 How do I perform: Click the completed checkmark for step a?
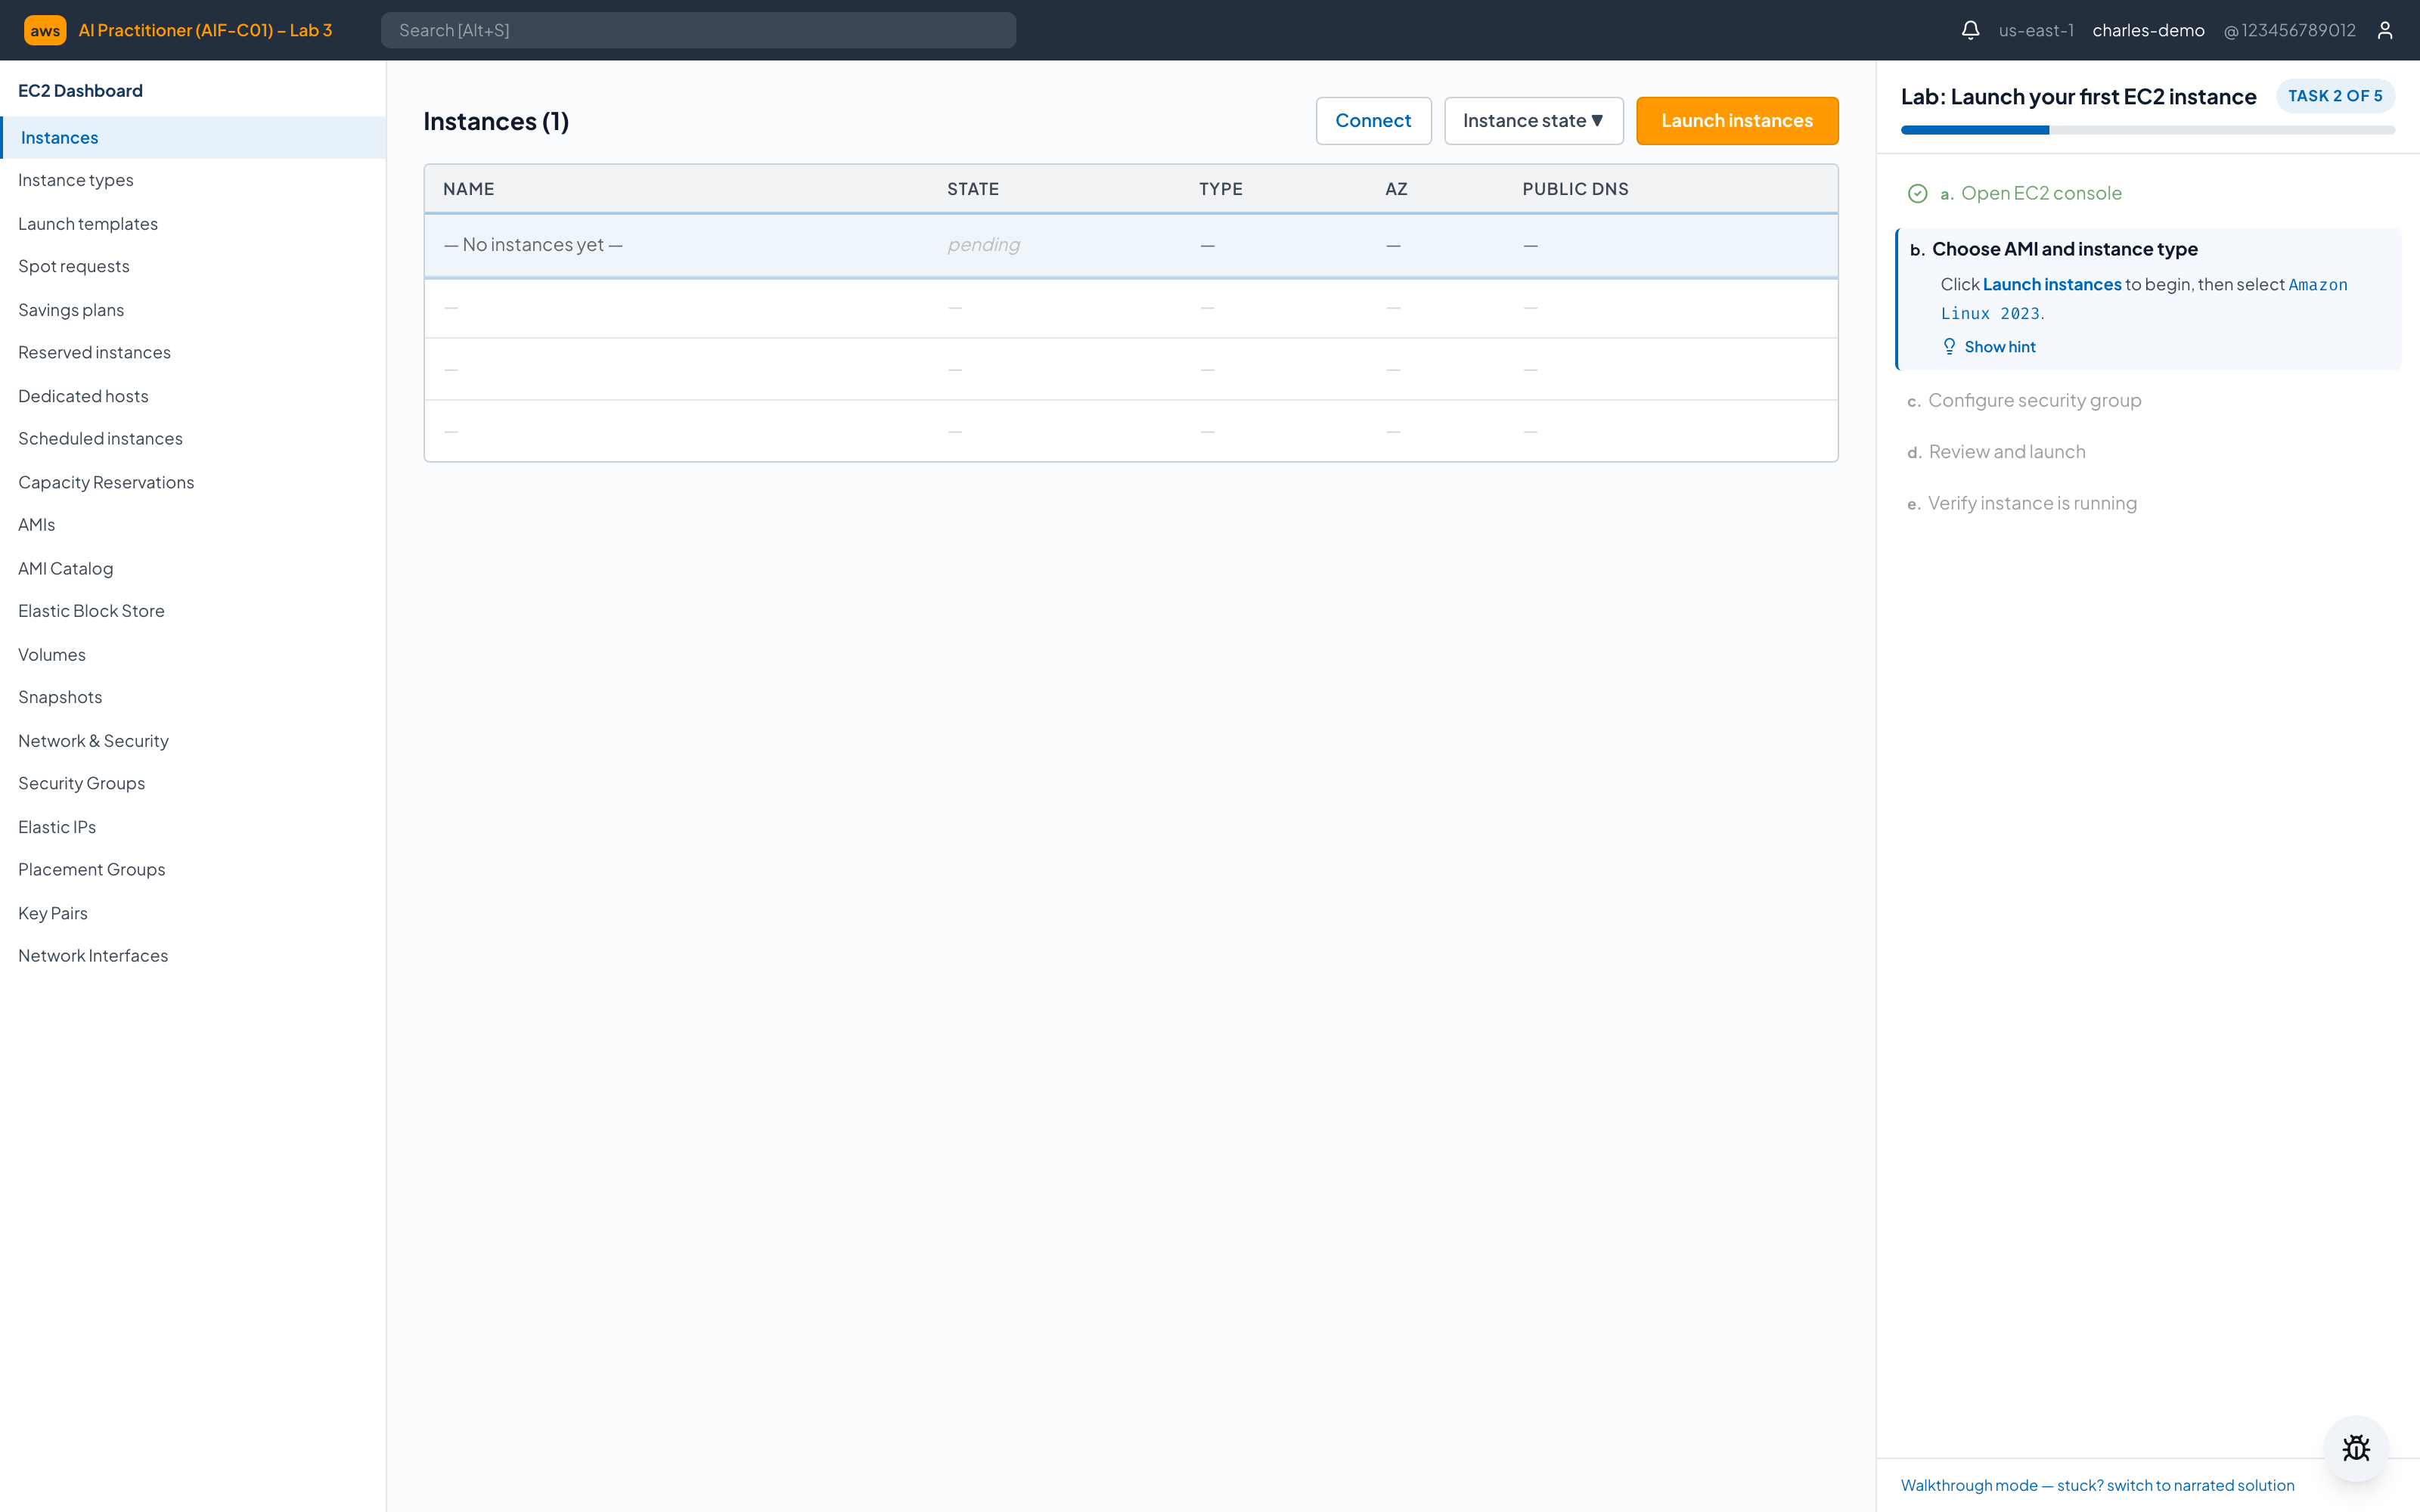(1917, 193)
